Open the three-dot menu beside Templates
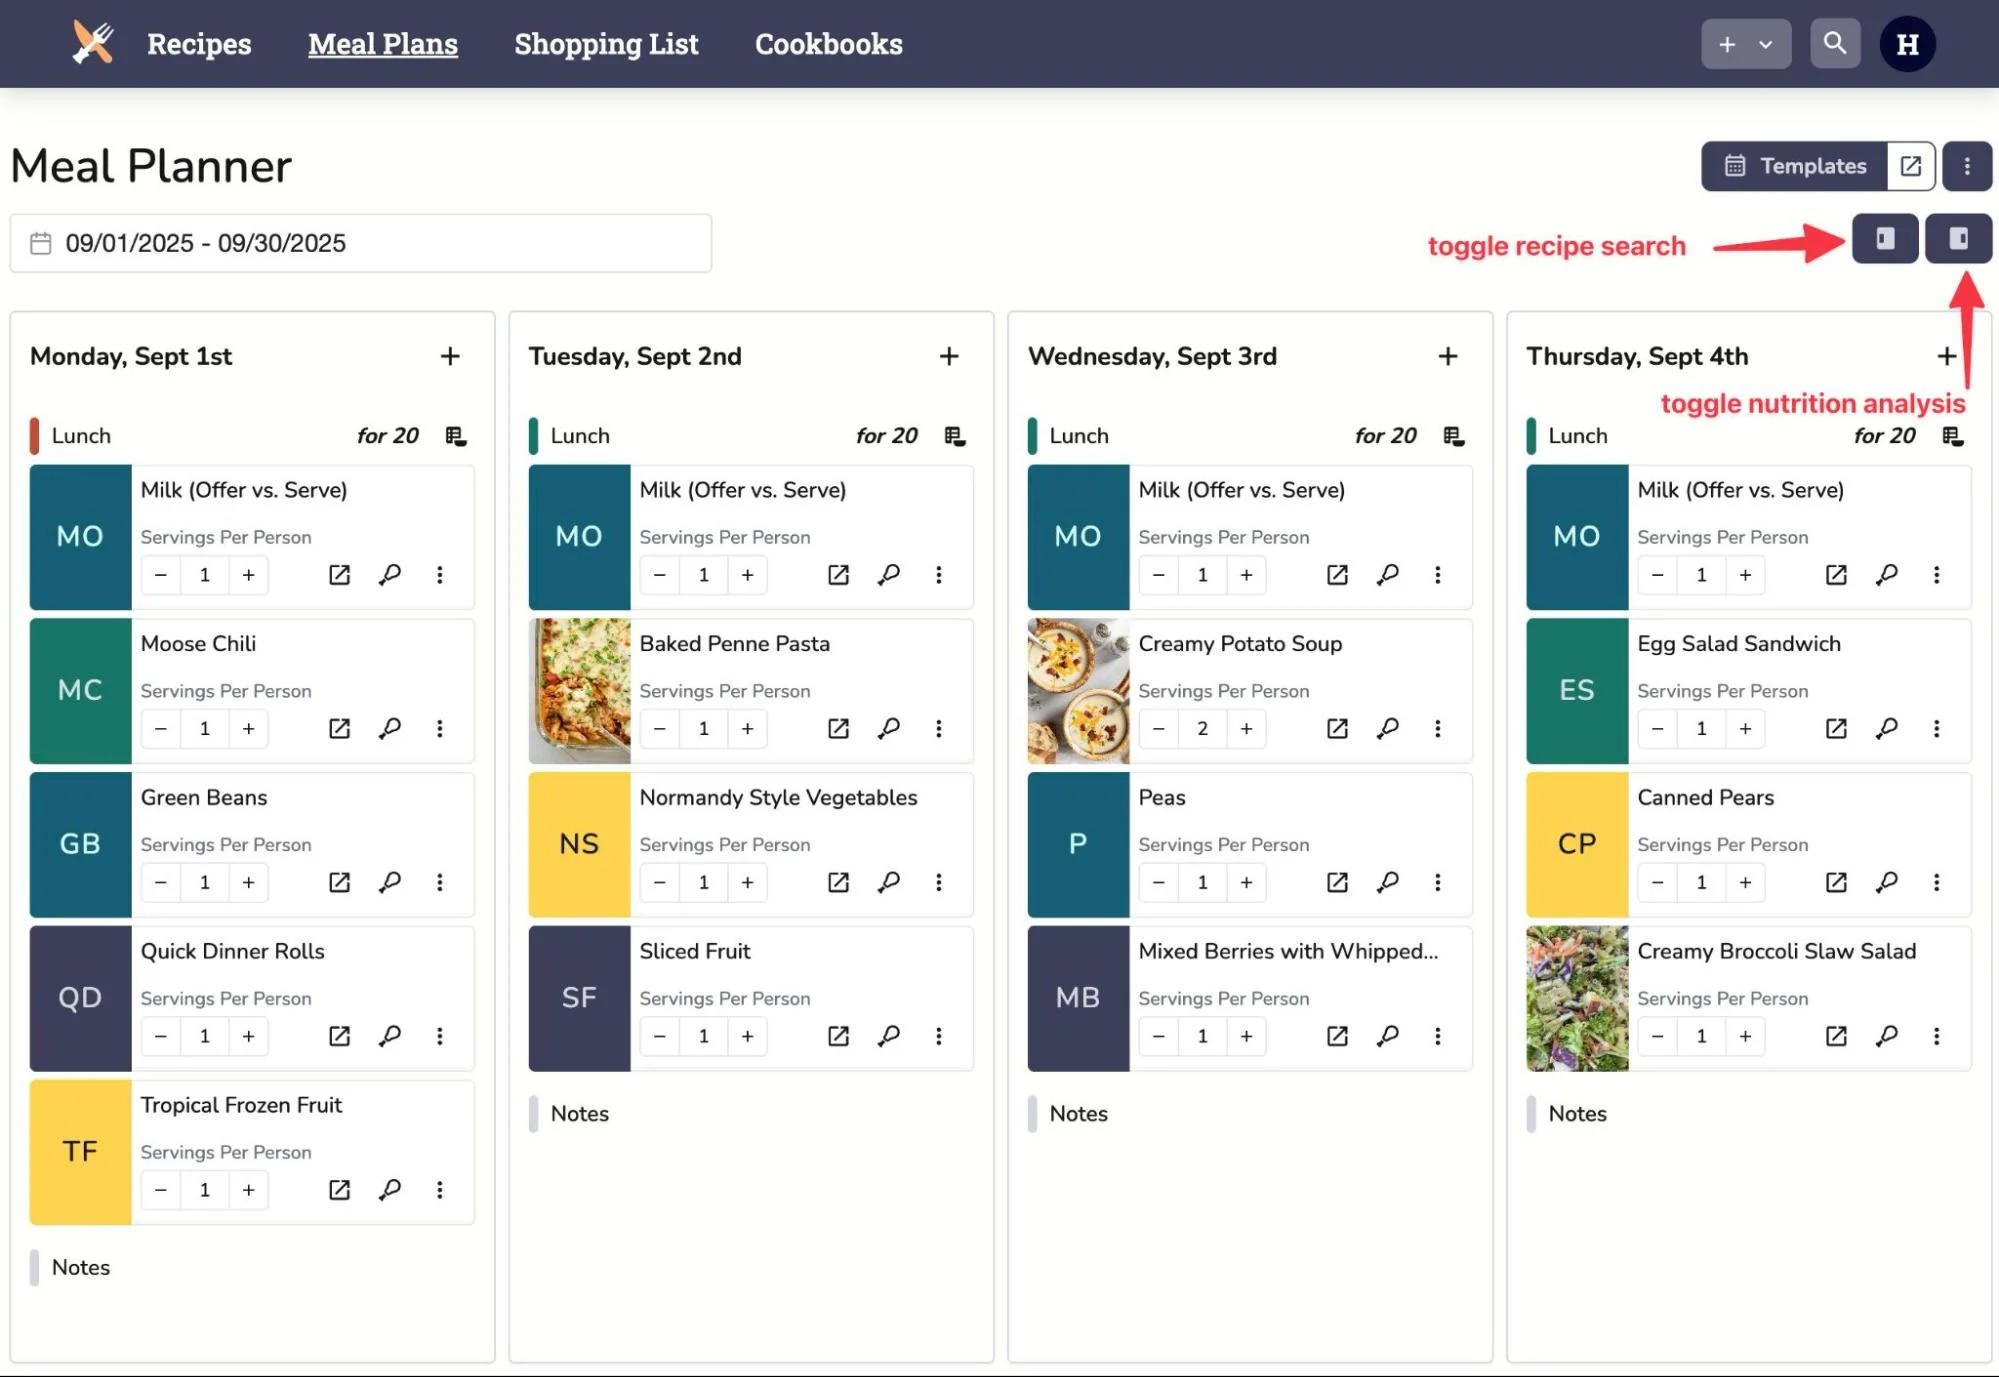This screenshot has width=1999, height=1377. click(x=1966, y=166)
